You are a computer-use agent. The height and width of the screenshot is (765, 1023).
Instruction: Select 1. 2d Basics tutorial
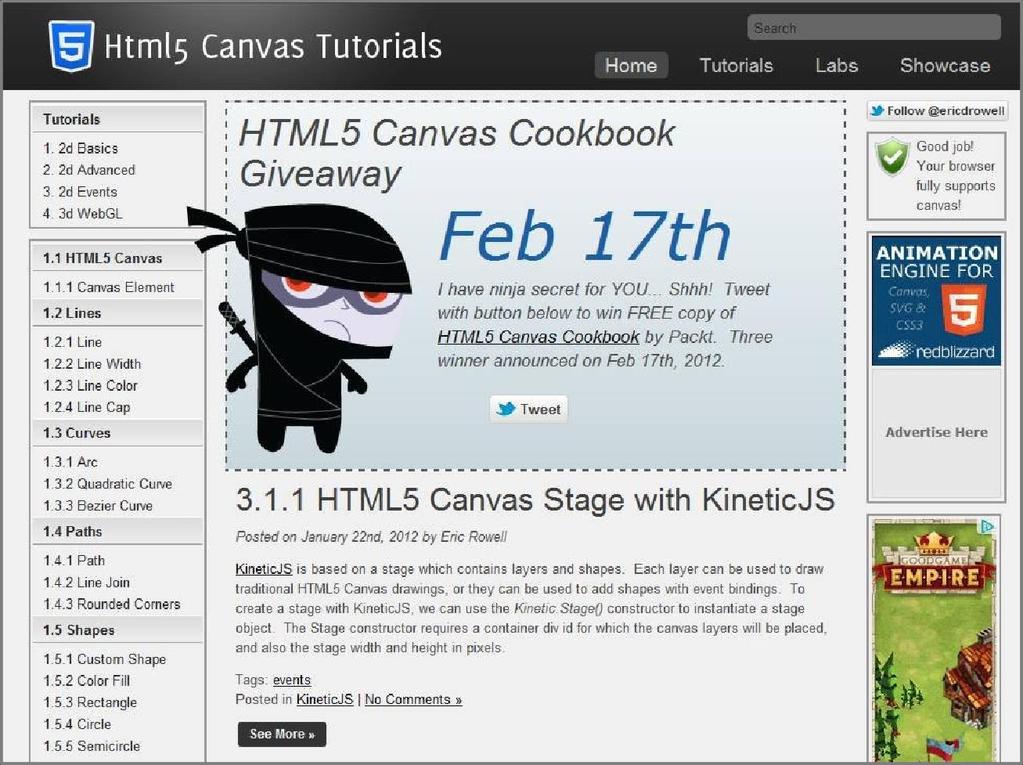(80, 148)
